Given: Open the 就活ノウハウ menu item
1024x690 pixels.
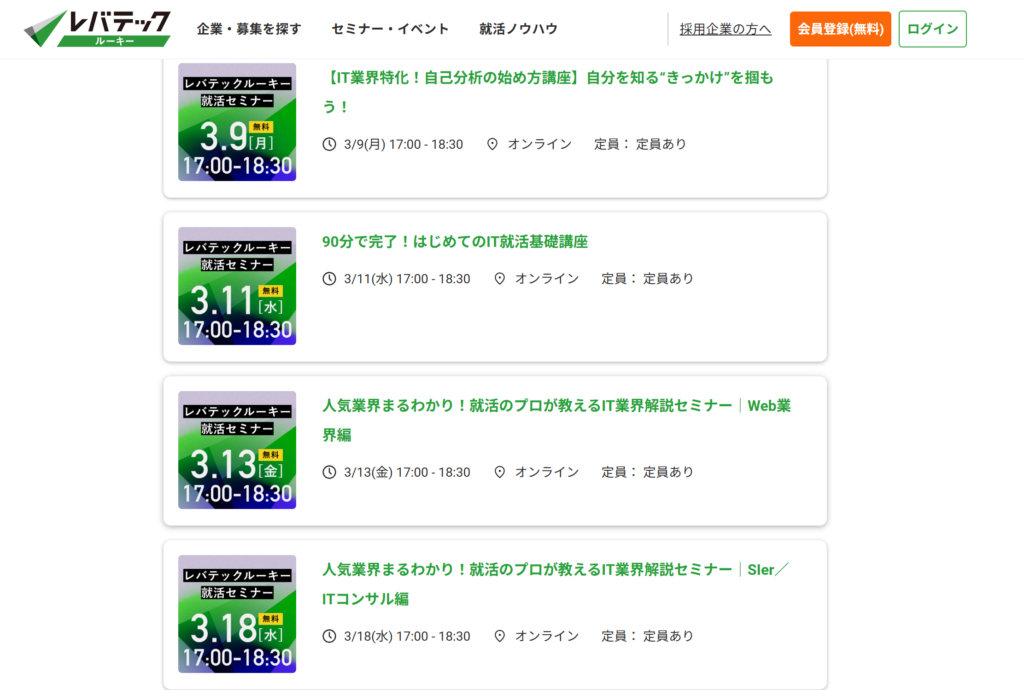Looking at the screenshot, I should tap(518, 29).
